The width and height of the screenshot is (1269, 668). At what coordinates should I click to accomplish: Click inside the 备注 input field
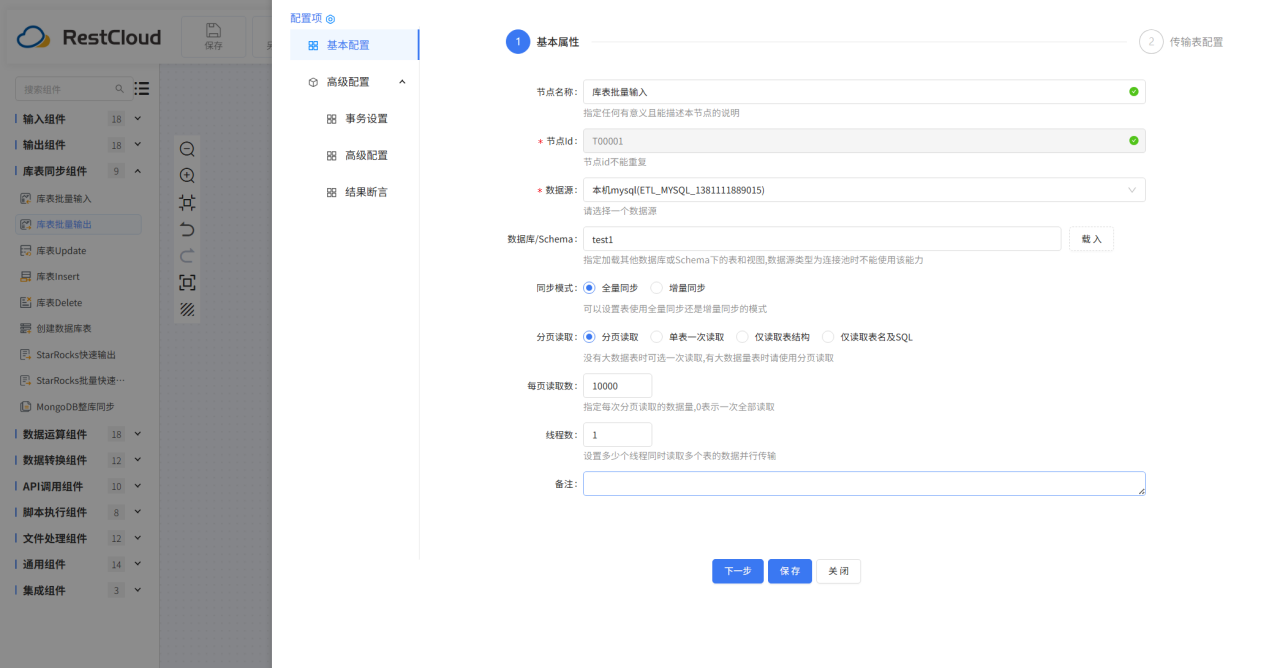(x=864, y=483)
